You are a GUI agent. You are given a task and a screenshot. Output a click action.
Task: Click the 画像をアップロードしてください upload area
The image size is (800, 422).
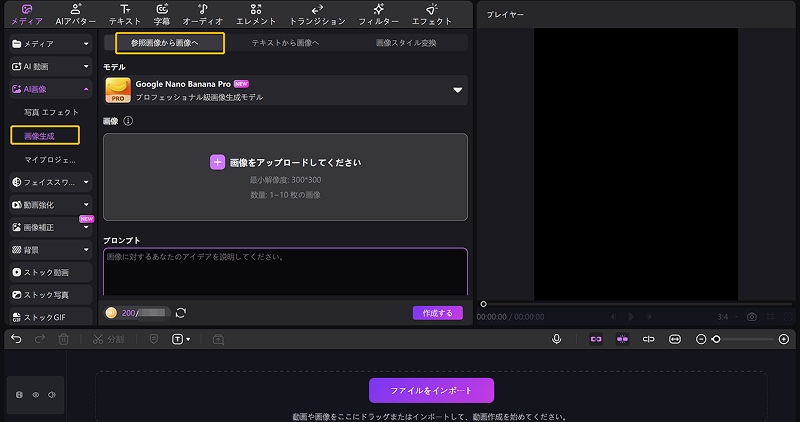[285, 177]
